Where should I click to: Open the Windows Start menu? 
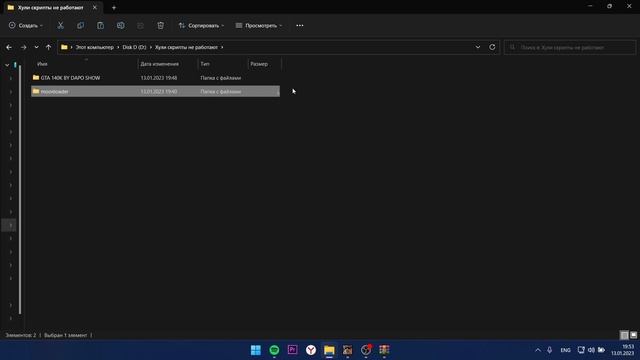click(x=256, y=350)
